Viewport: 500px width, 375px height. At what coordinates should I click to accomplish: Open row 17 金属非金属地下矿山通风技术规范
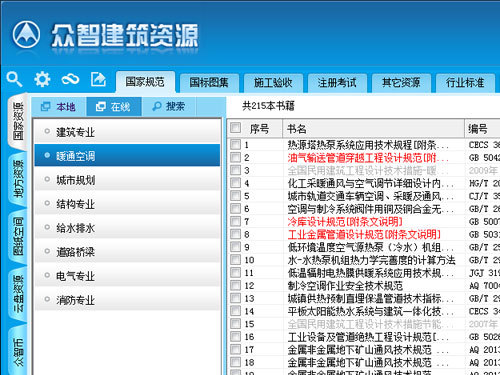coord(368,349)
